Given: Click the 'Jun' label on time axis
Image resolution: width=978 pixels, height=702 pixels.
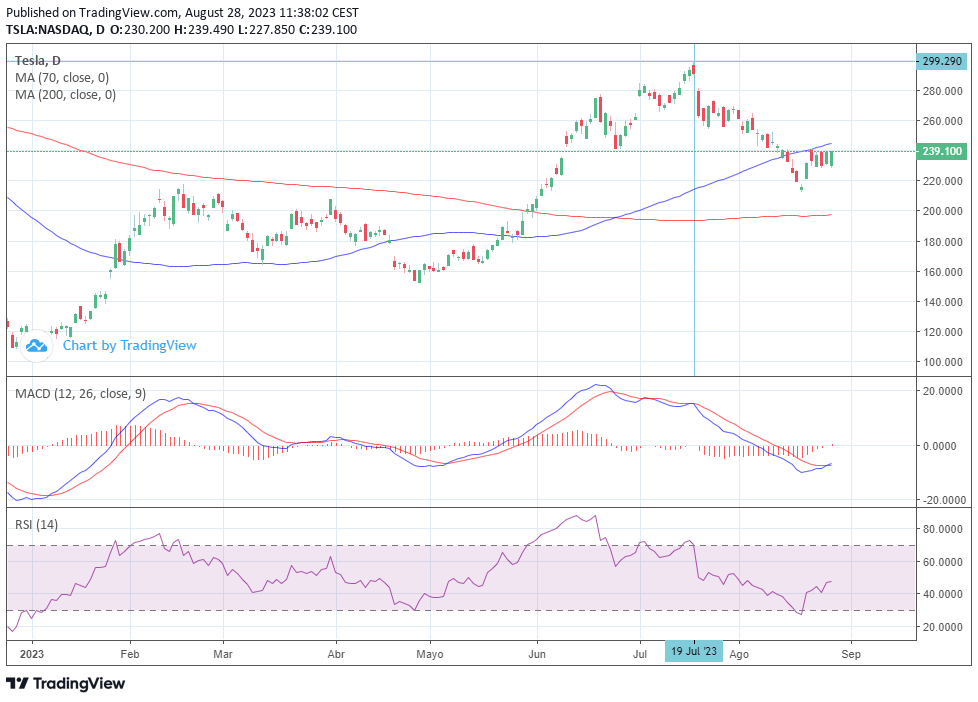Looking at the screenshot, I should tap(536, 654).
